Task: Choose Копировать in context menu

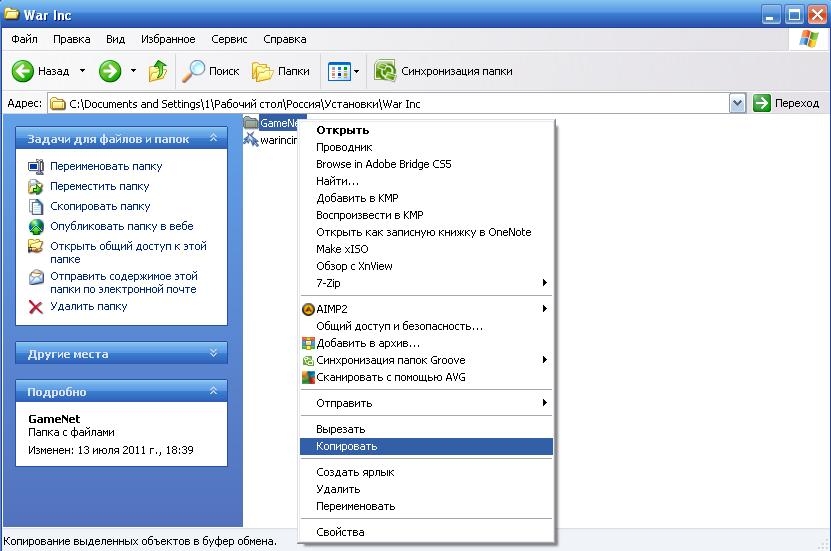Action: tap(426, 446)
